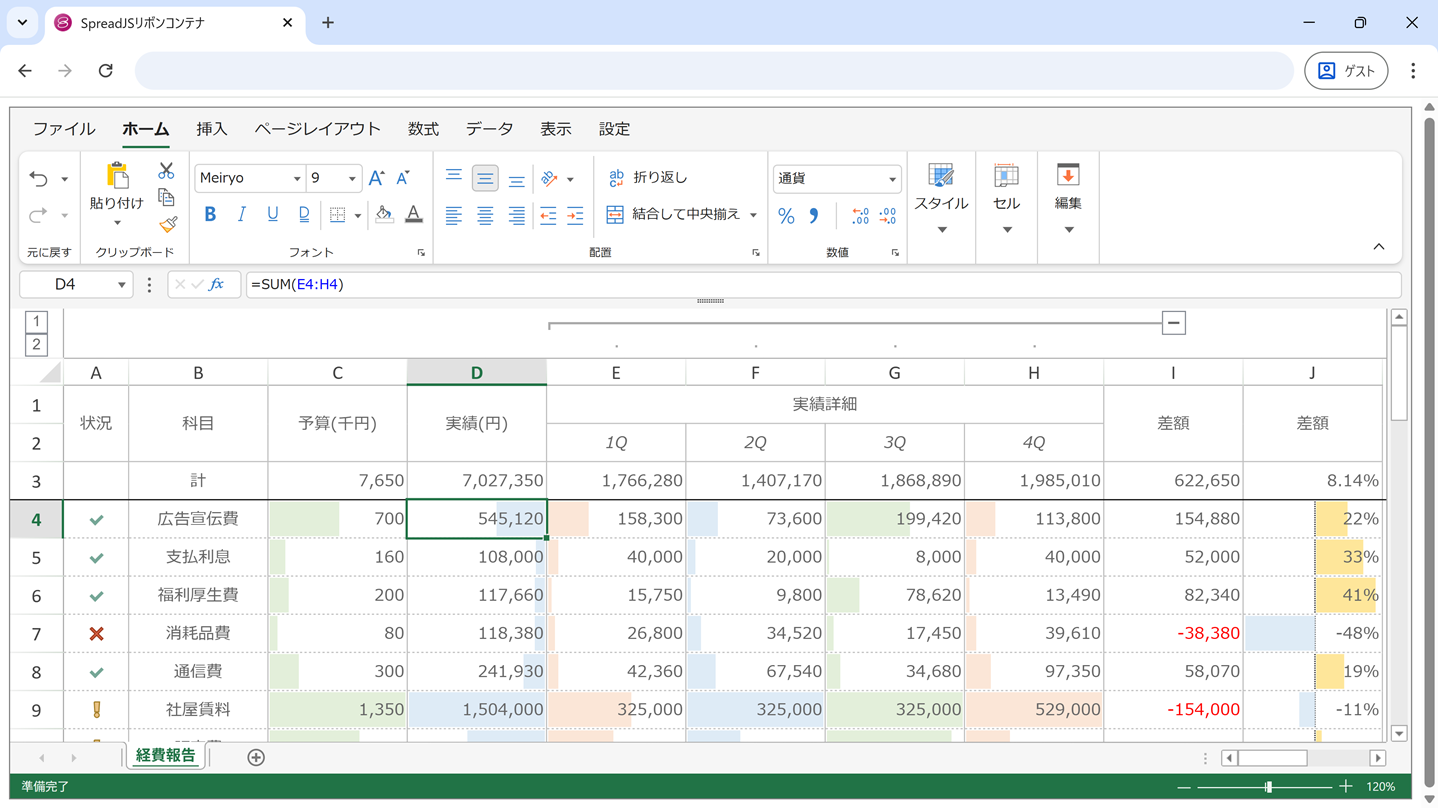1438x808 pixels.
Task: Click the Redo arrow icon
Action: [38, 215]
